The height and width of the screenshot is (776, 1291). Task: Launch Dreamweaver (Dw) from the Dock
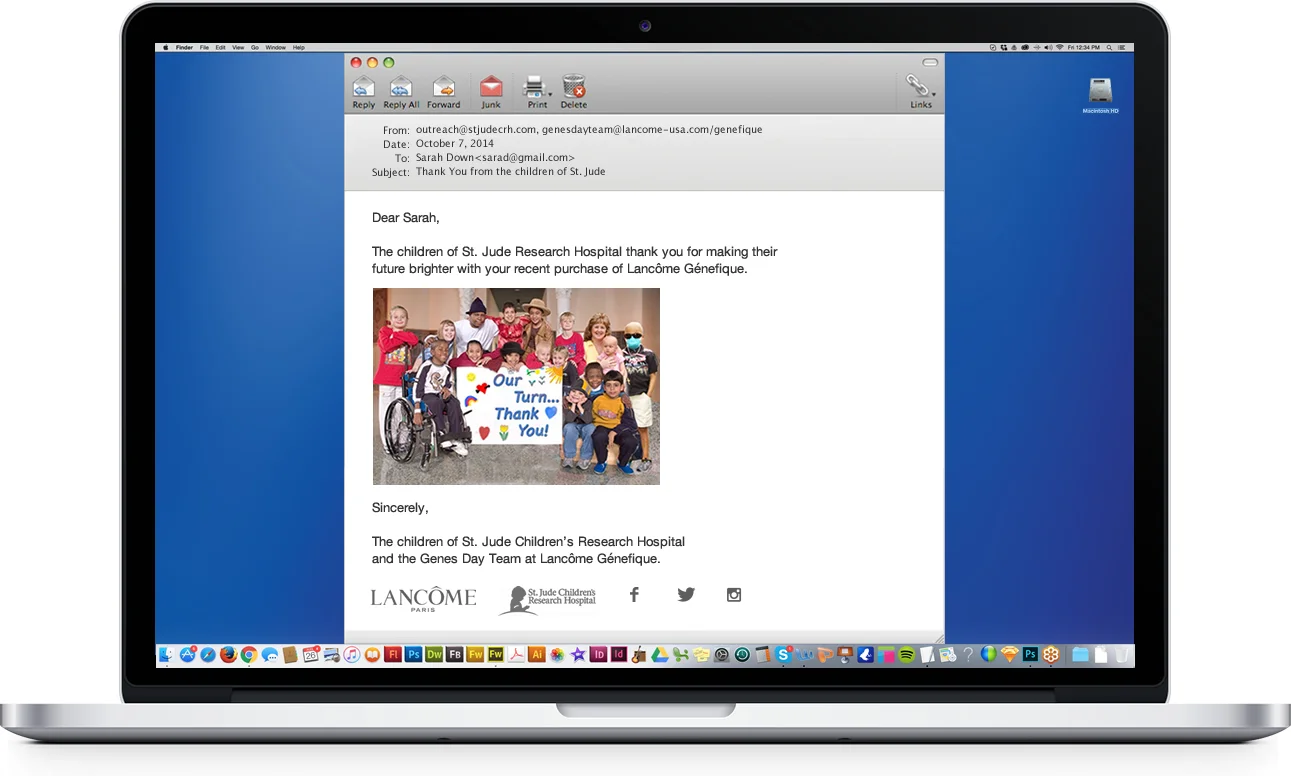(x=434, y=654)
